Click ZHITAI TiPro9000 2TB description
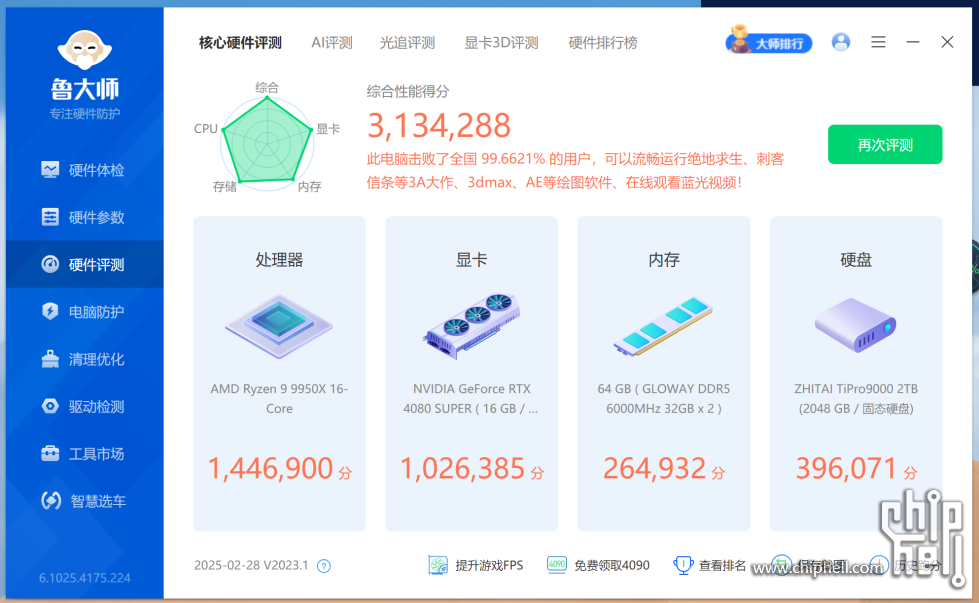This screenshot has height=603, width=979. (x=856, y=398)
